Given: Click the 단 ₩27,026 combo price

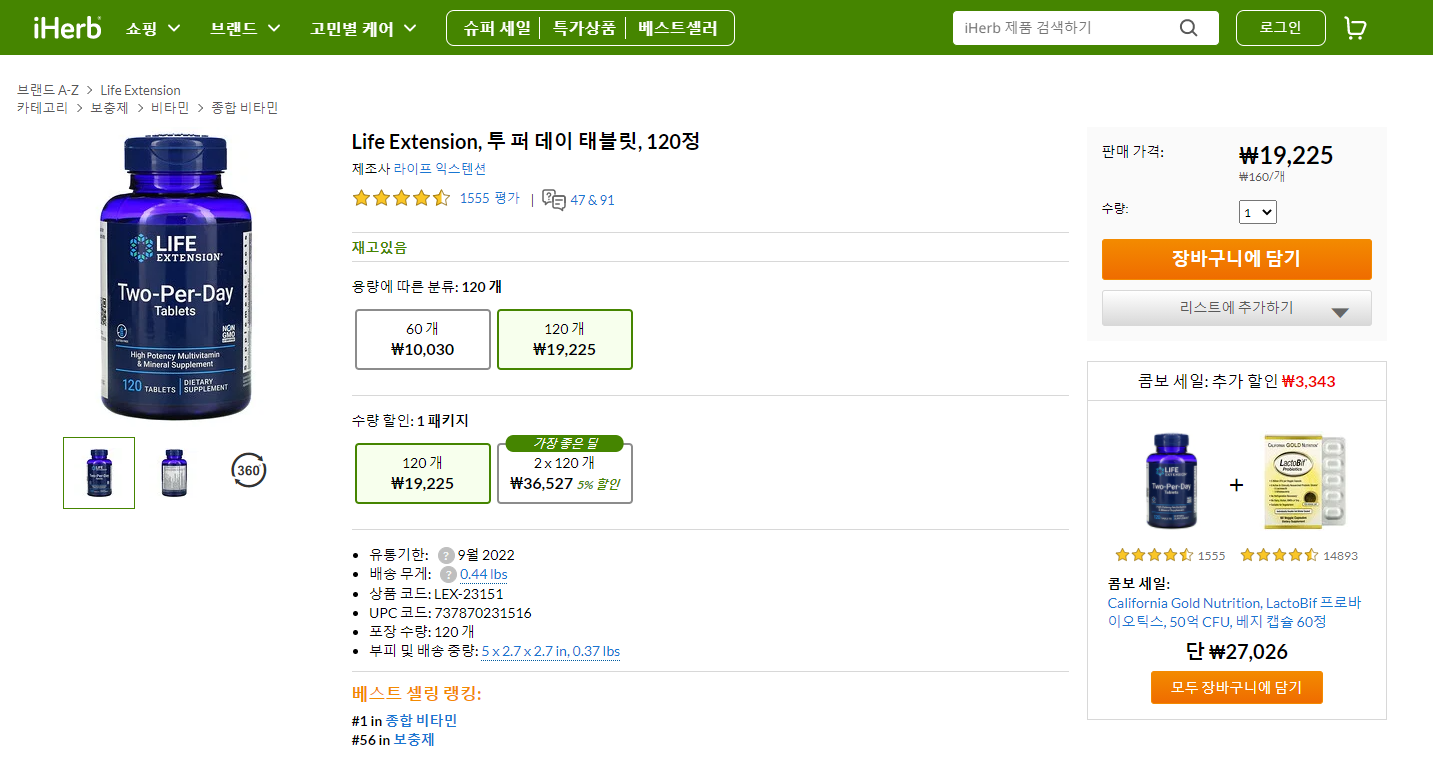Looking at the screenshot, I should point(1236,652).
